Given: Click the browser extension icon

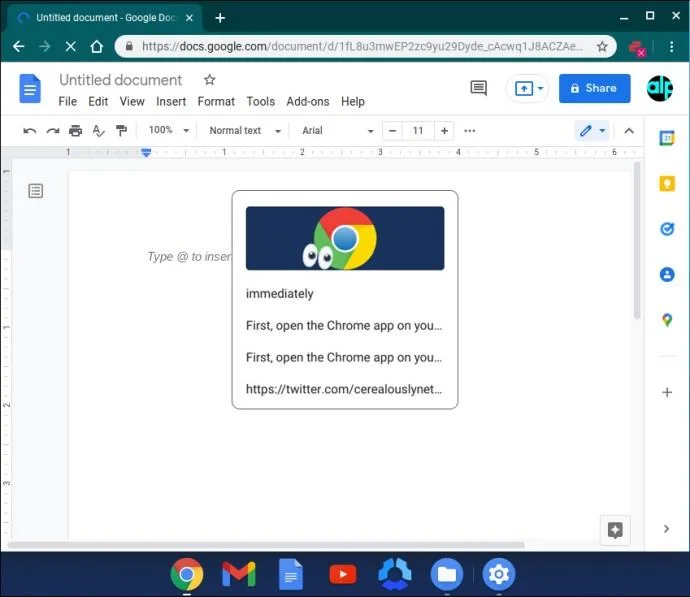Looking at the screenshot, I should 637,48.
